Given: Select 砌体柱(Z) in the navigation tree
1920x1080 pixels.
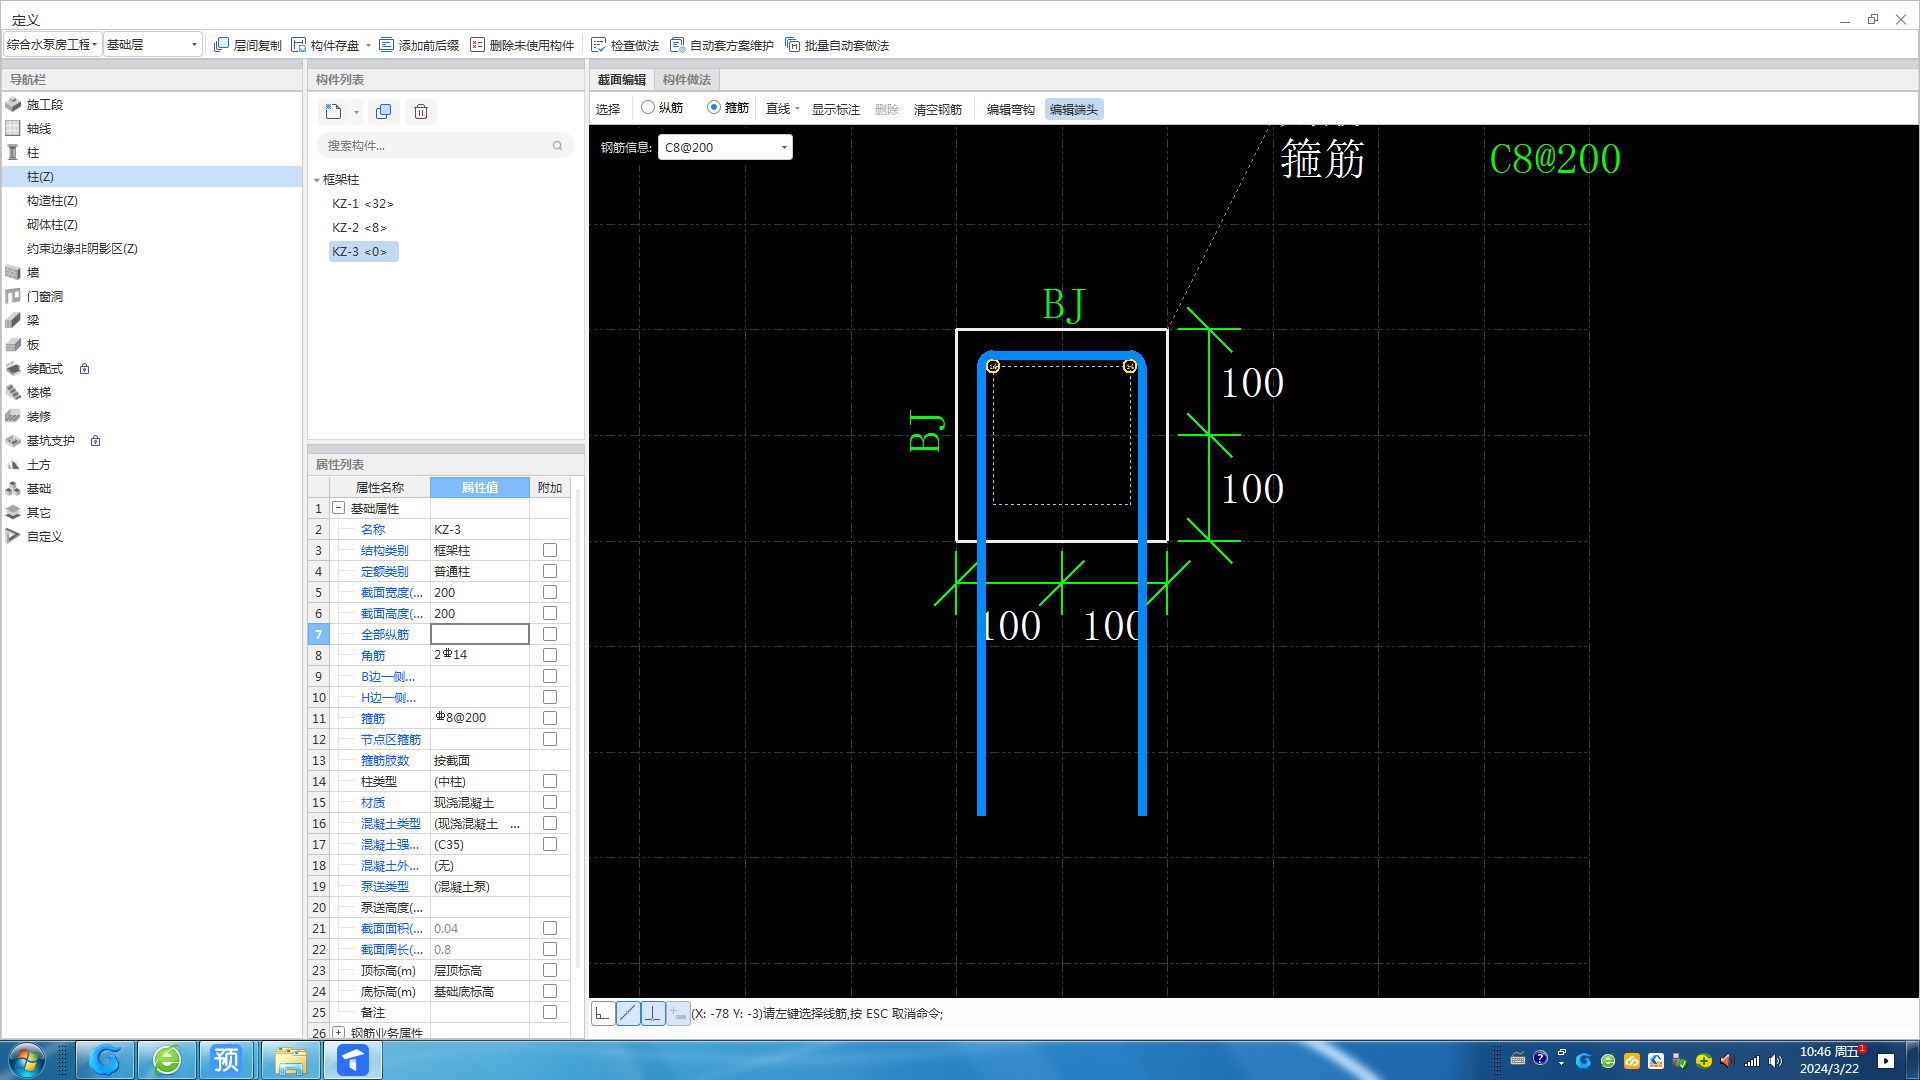Looking at the screenshot, I should pyautogui.click(x=52, y=224).
